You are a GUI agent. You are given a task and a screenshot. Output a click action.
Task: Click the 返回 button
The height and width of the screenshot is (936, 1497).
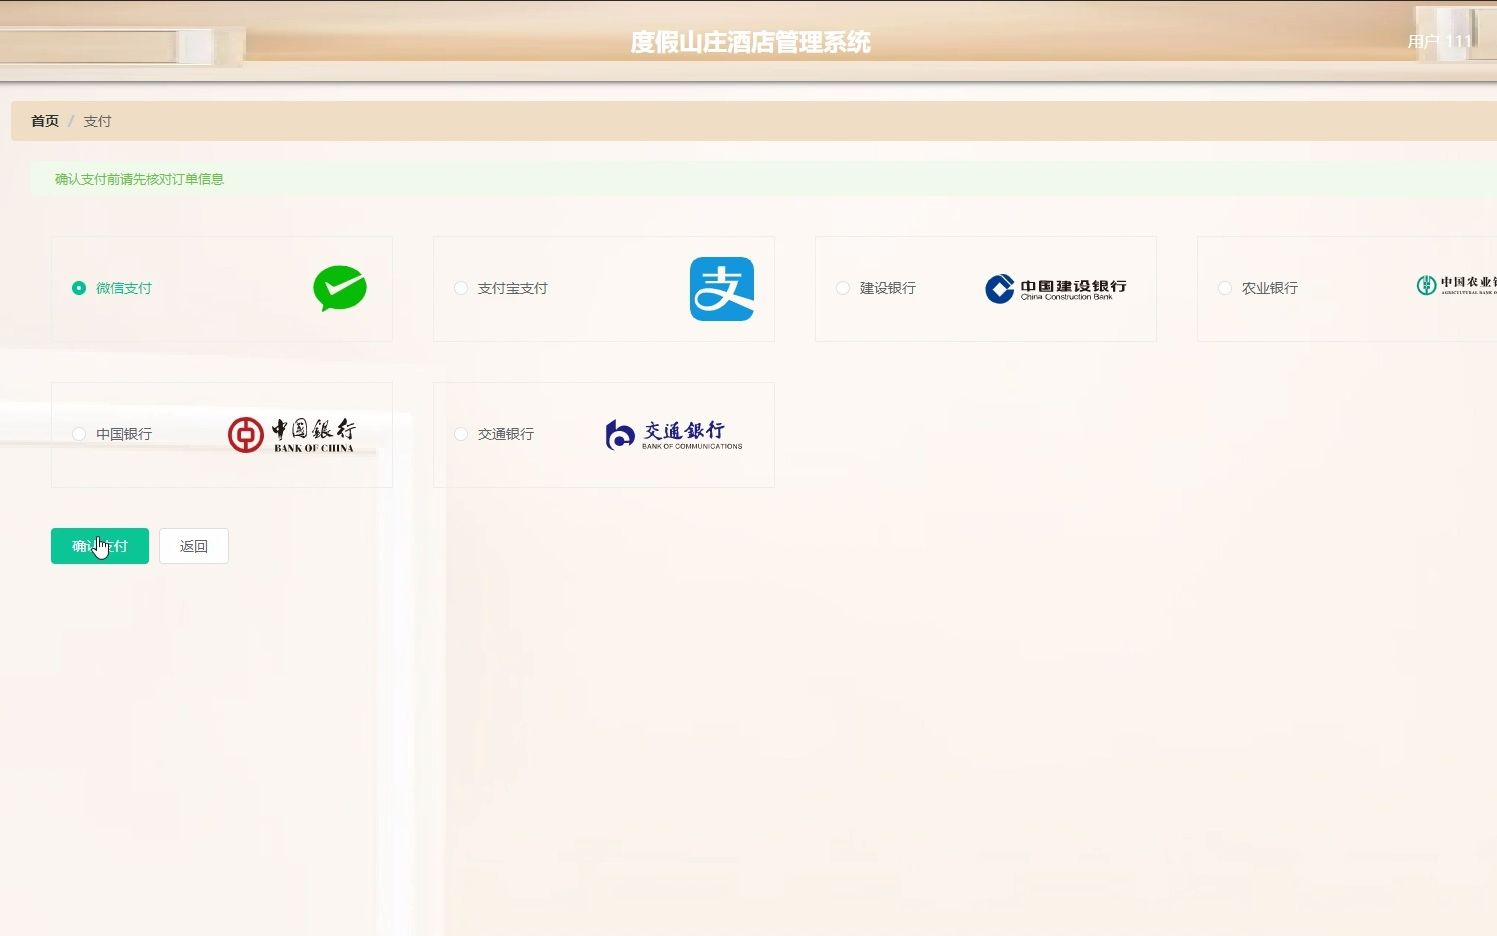(194, 546)
